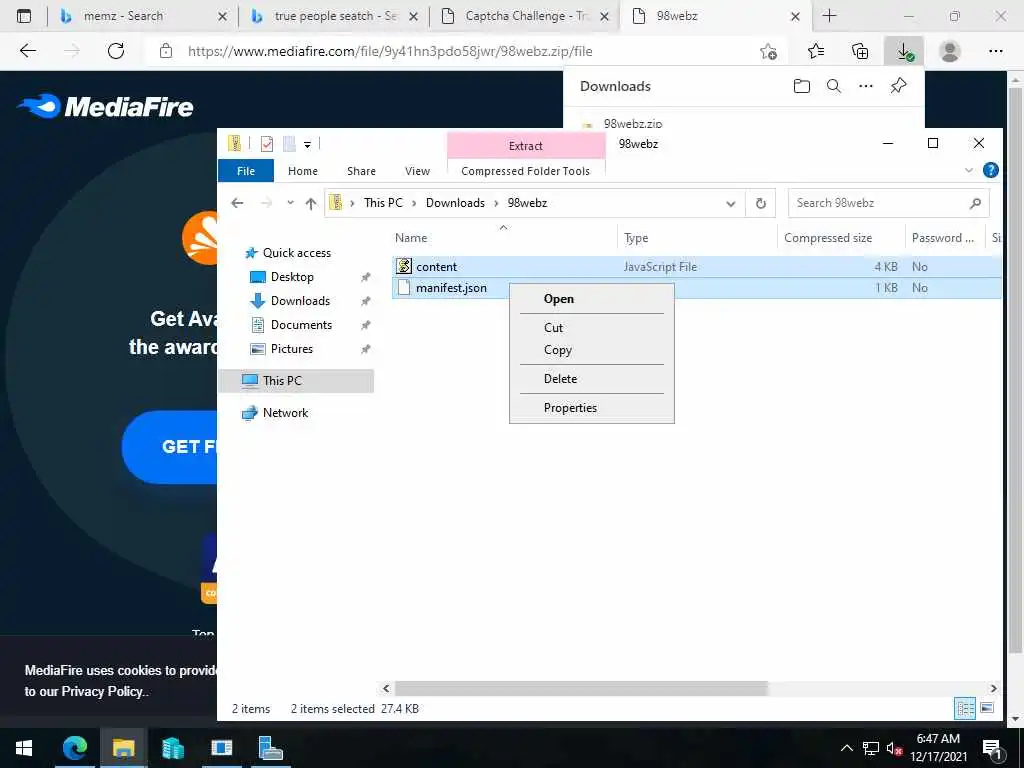Screen dimensions: 1024x768
Task: Open Quick access in navigation pane
Action: tap(296, 253)
